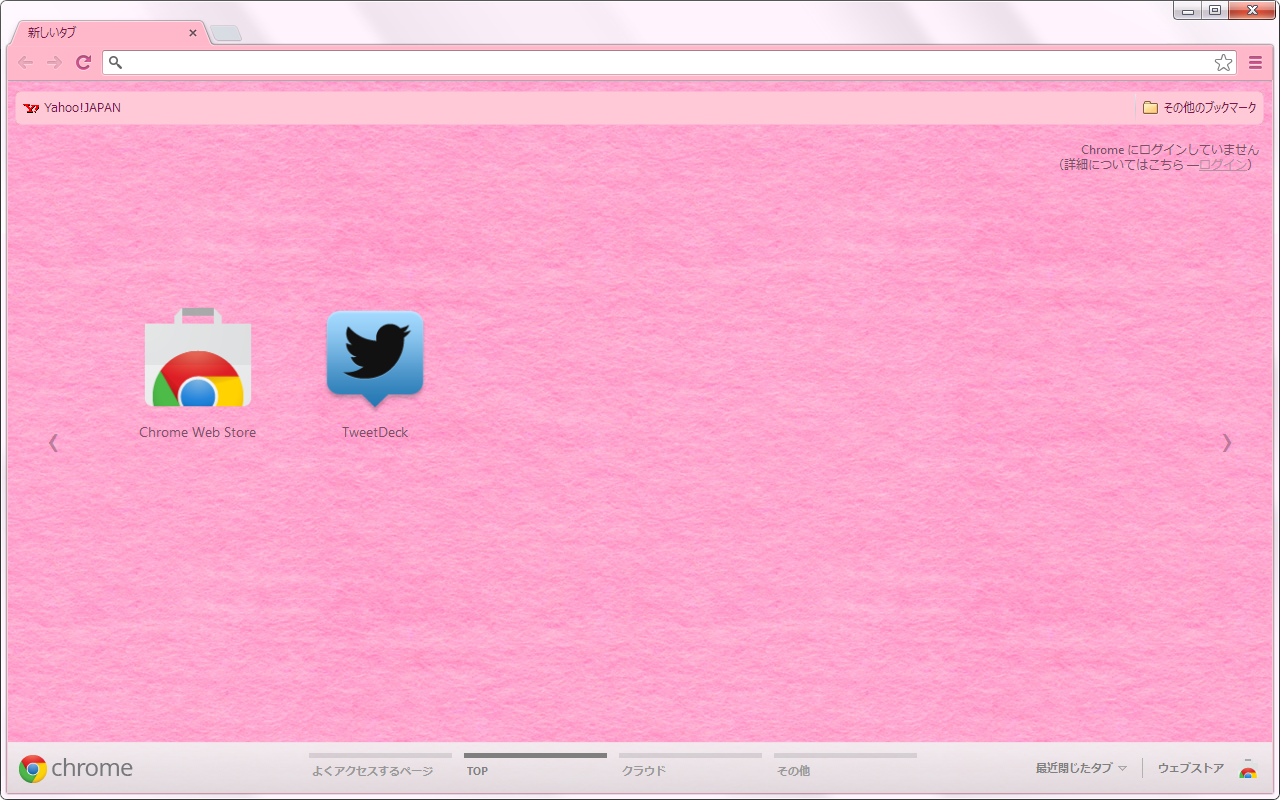Toggle the bookmark star in address bar

click(1222, 62)
